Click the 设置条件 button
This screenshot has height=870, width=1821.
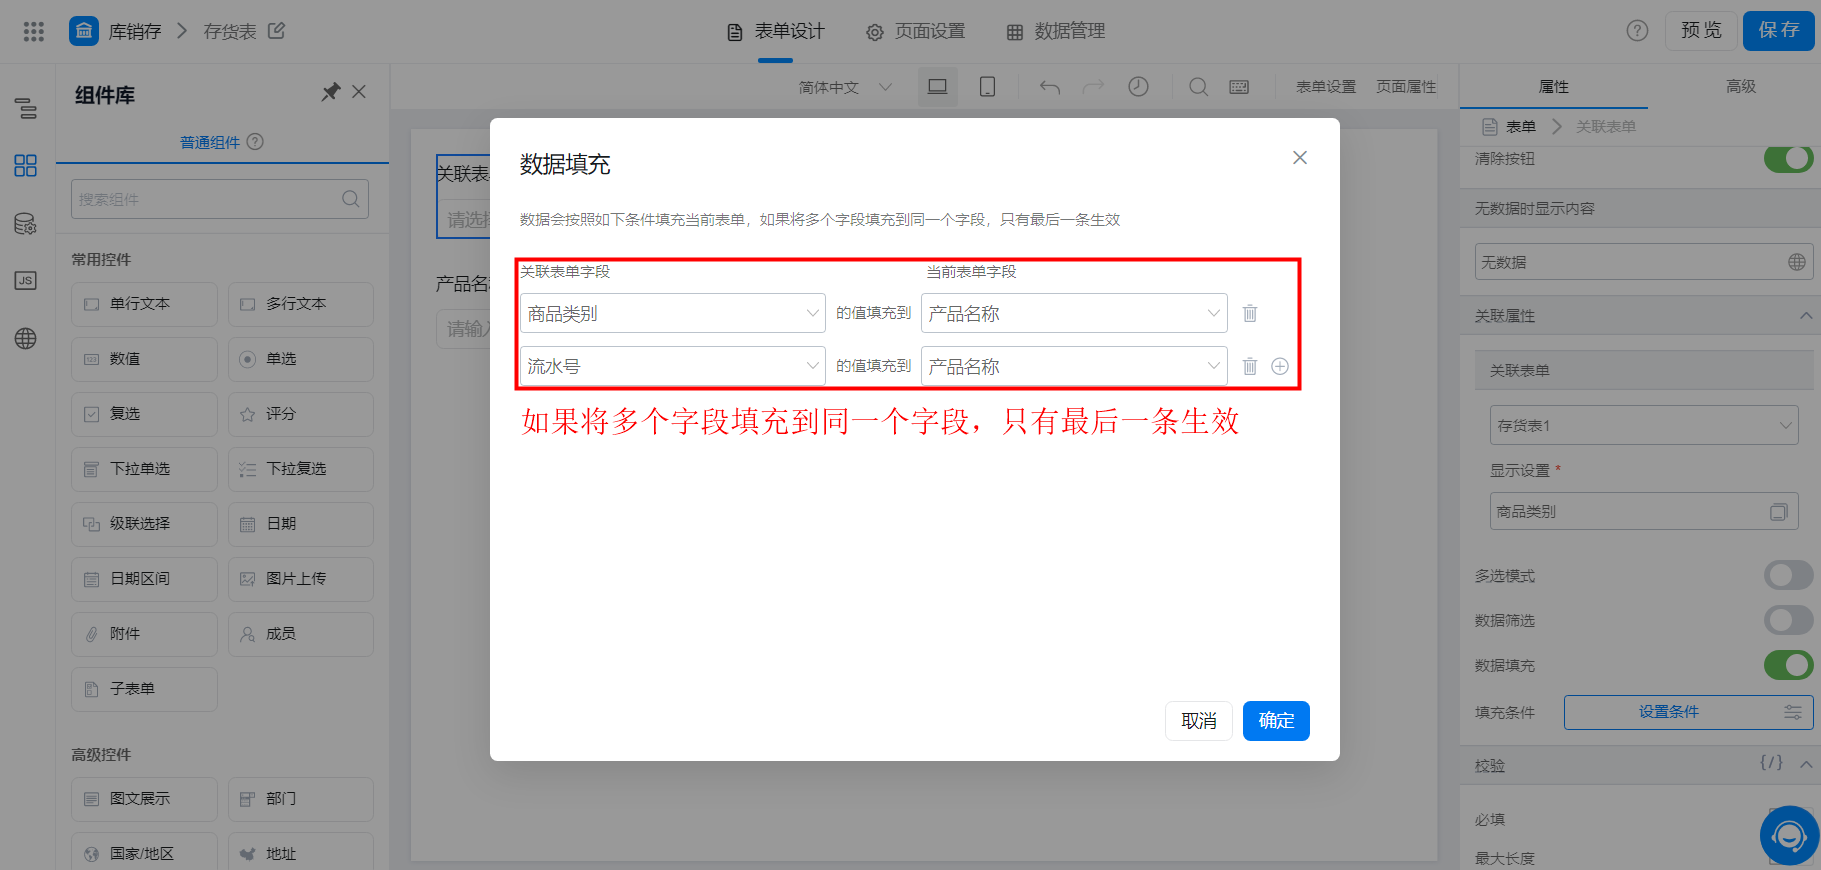coord(1689,712)
